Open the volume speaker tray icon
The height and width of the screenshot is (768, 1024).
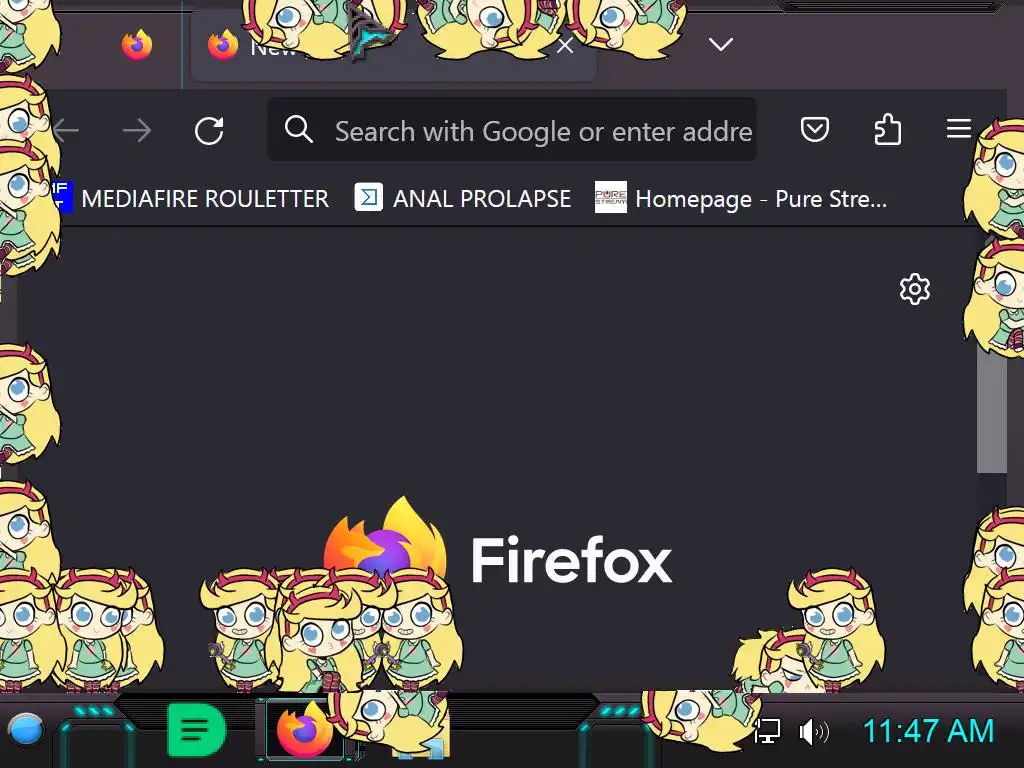click(814, 731)
